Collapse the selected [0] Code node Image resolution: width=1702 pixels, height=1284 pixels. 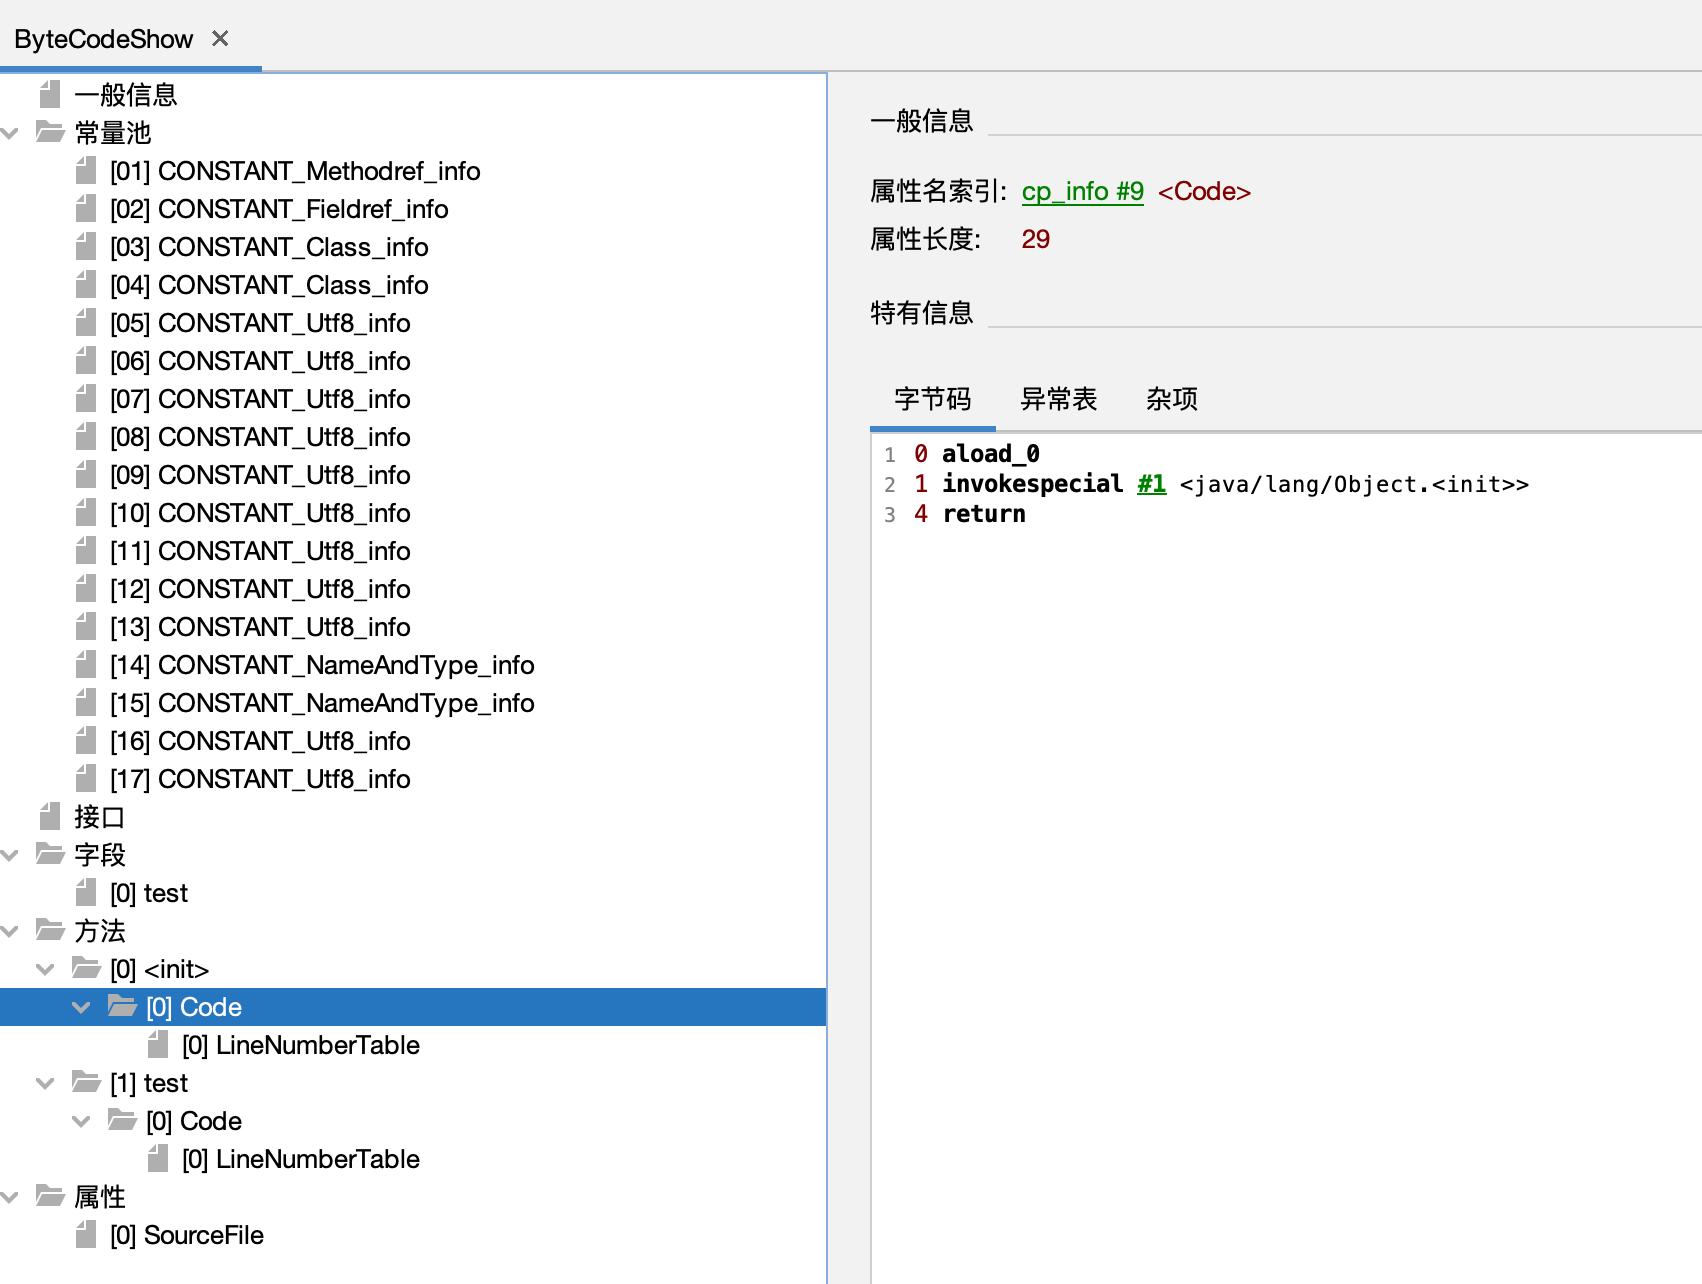(x=82, y=1007)
